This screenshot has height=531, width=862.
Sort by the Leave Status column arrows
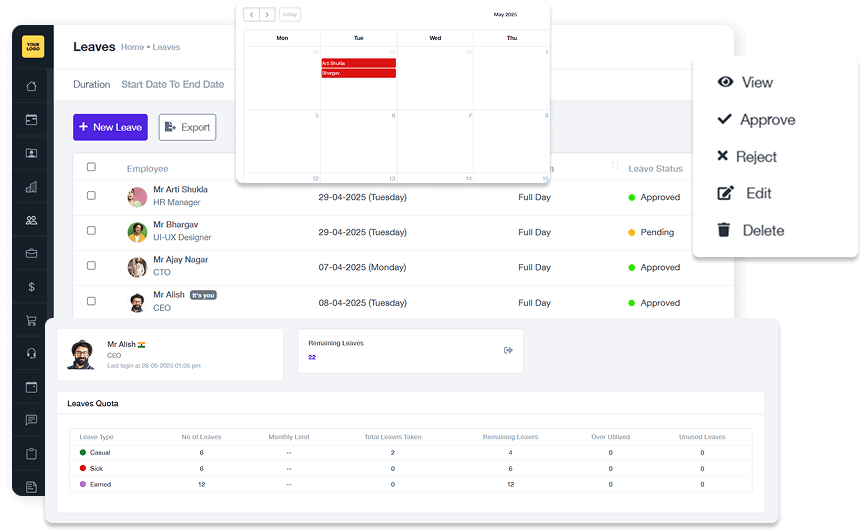click(615, 165)
